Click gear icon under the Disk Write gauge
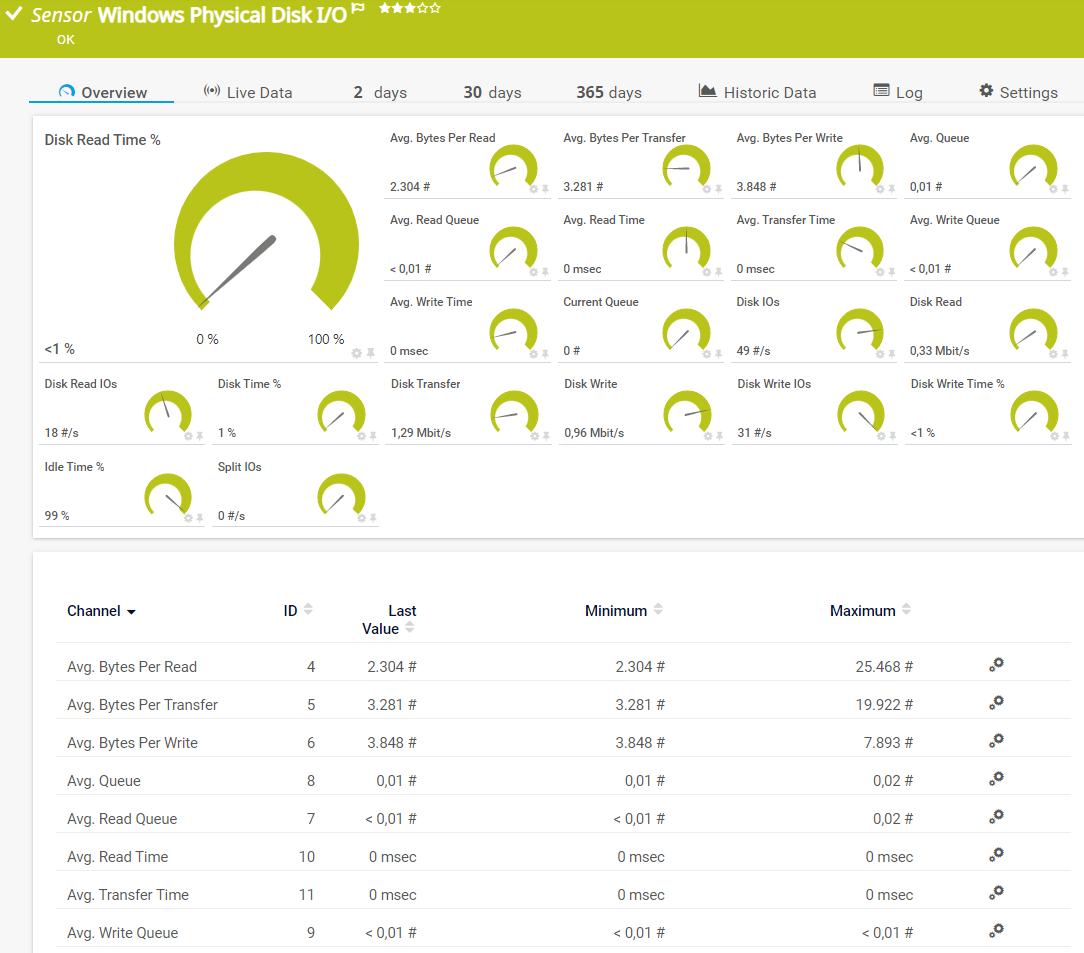 click(x=706, y=435)
